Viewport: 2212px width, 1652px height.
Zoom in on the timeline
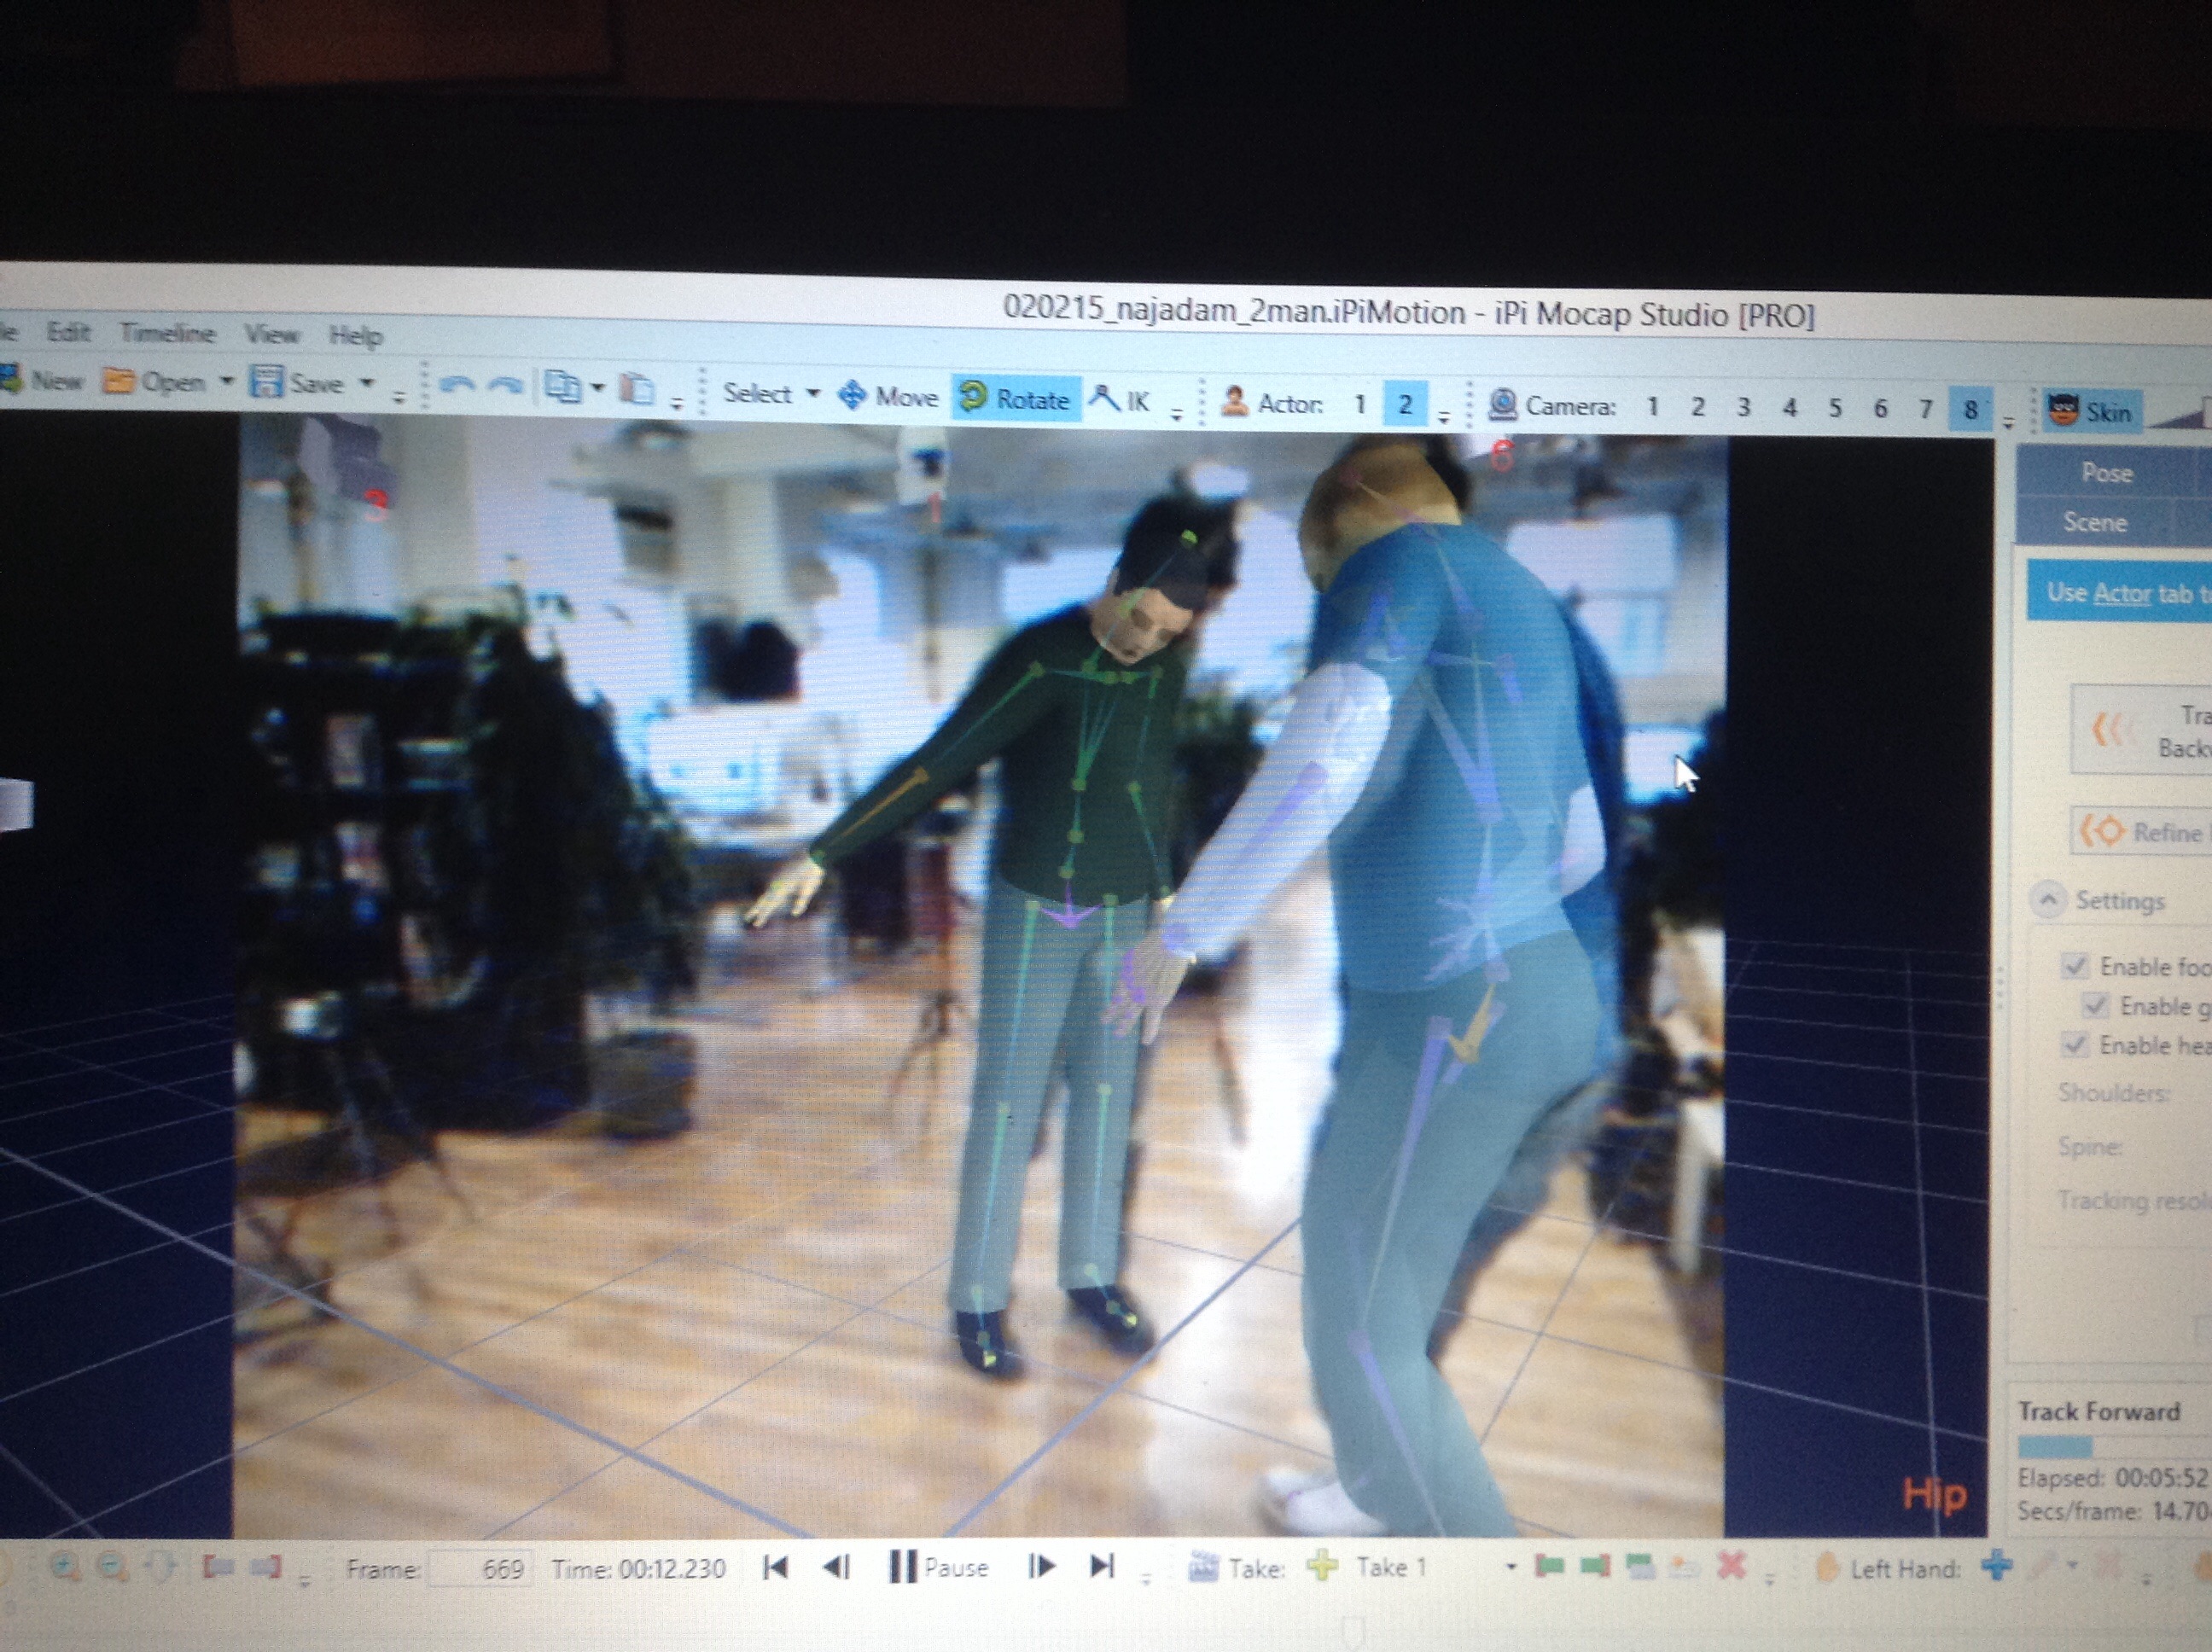pyautogui.click(x=65, y=1567)
